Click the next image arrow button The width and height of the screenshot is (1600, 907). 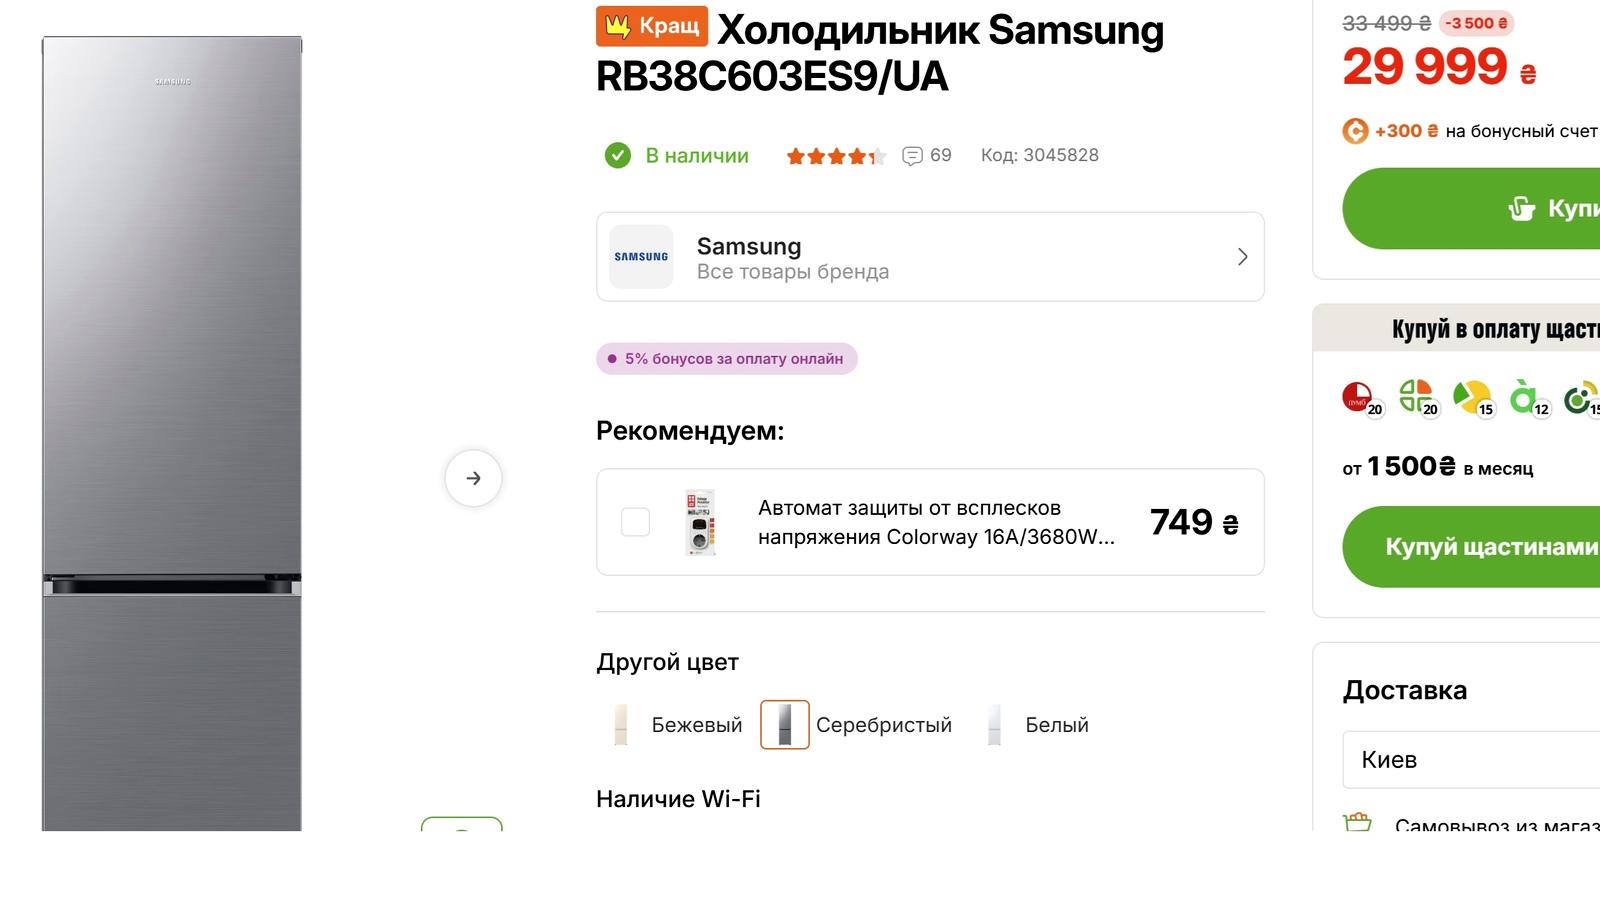point(473,478)
